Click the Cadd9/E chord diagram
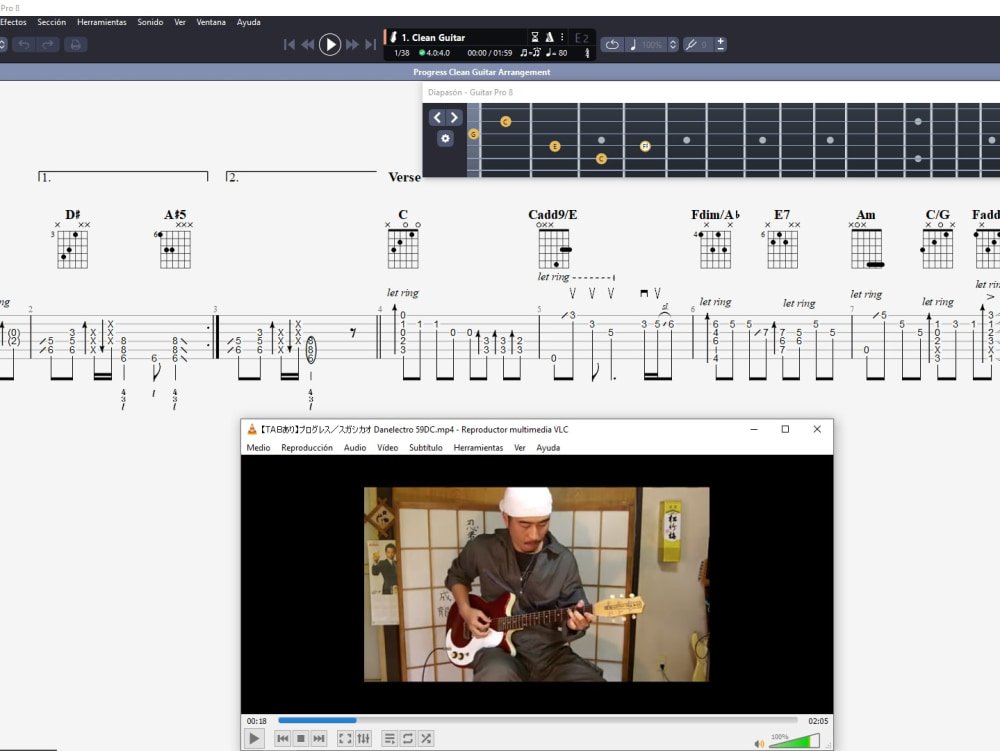The height and width of the screenshot is (751, 1000). [554, 245]
